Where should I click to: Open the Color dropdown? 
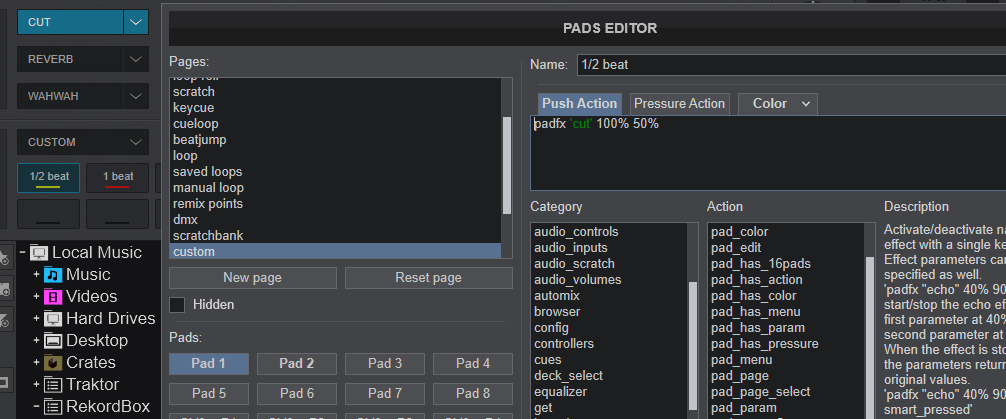778,104
